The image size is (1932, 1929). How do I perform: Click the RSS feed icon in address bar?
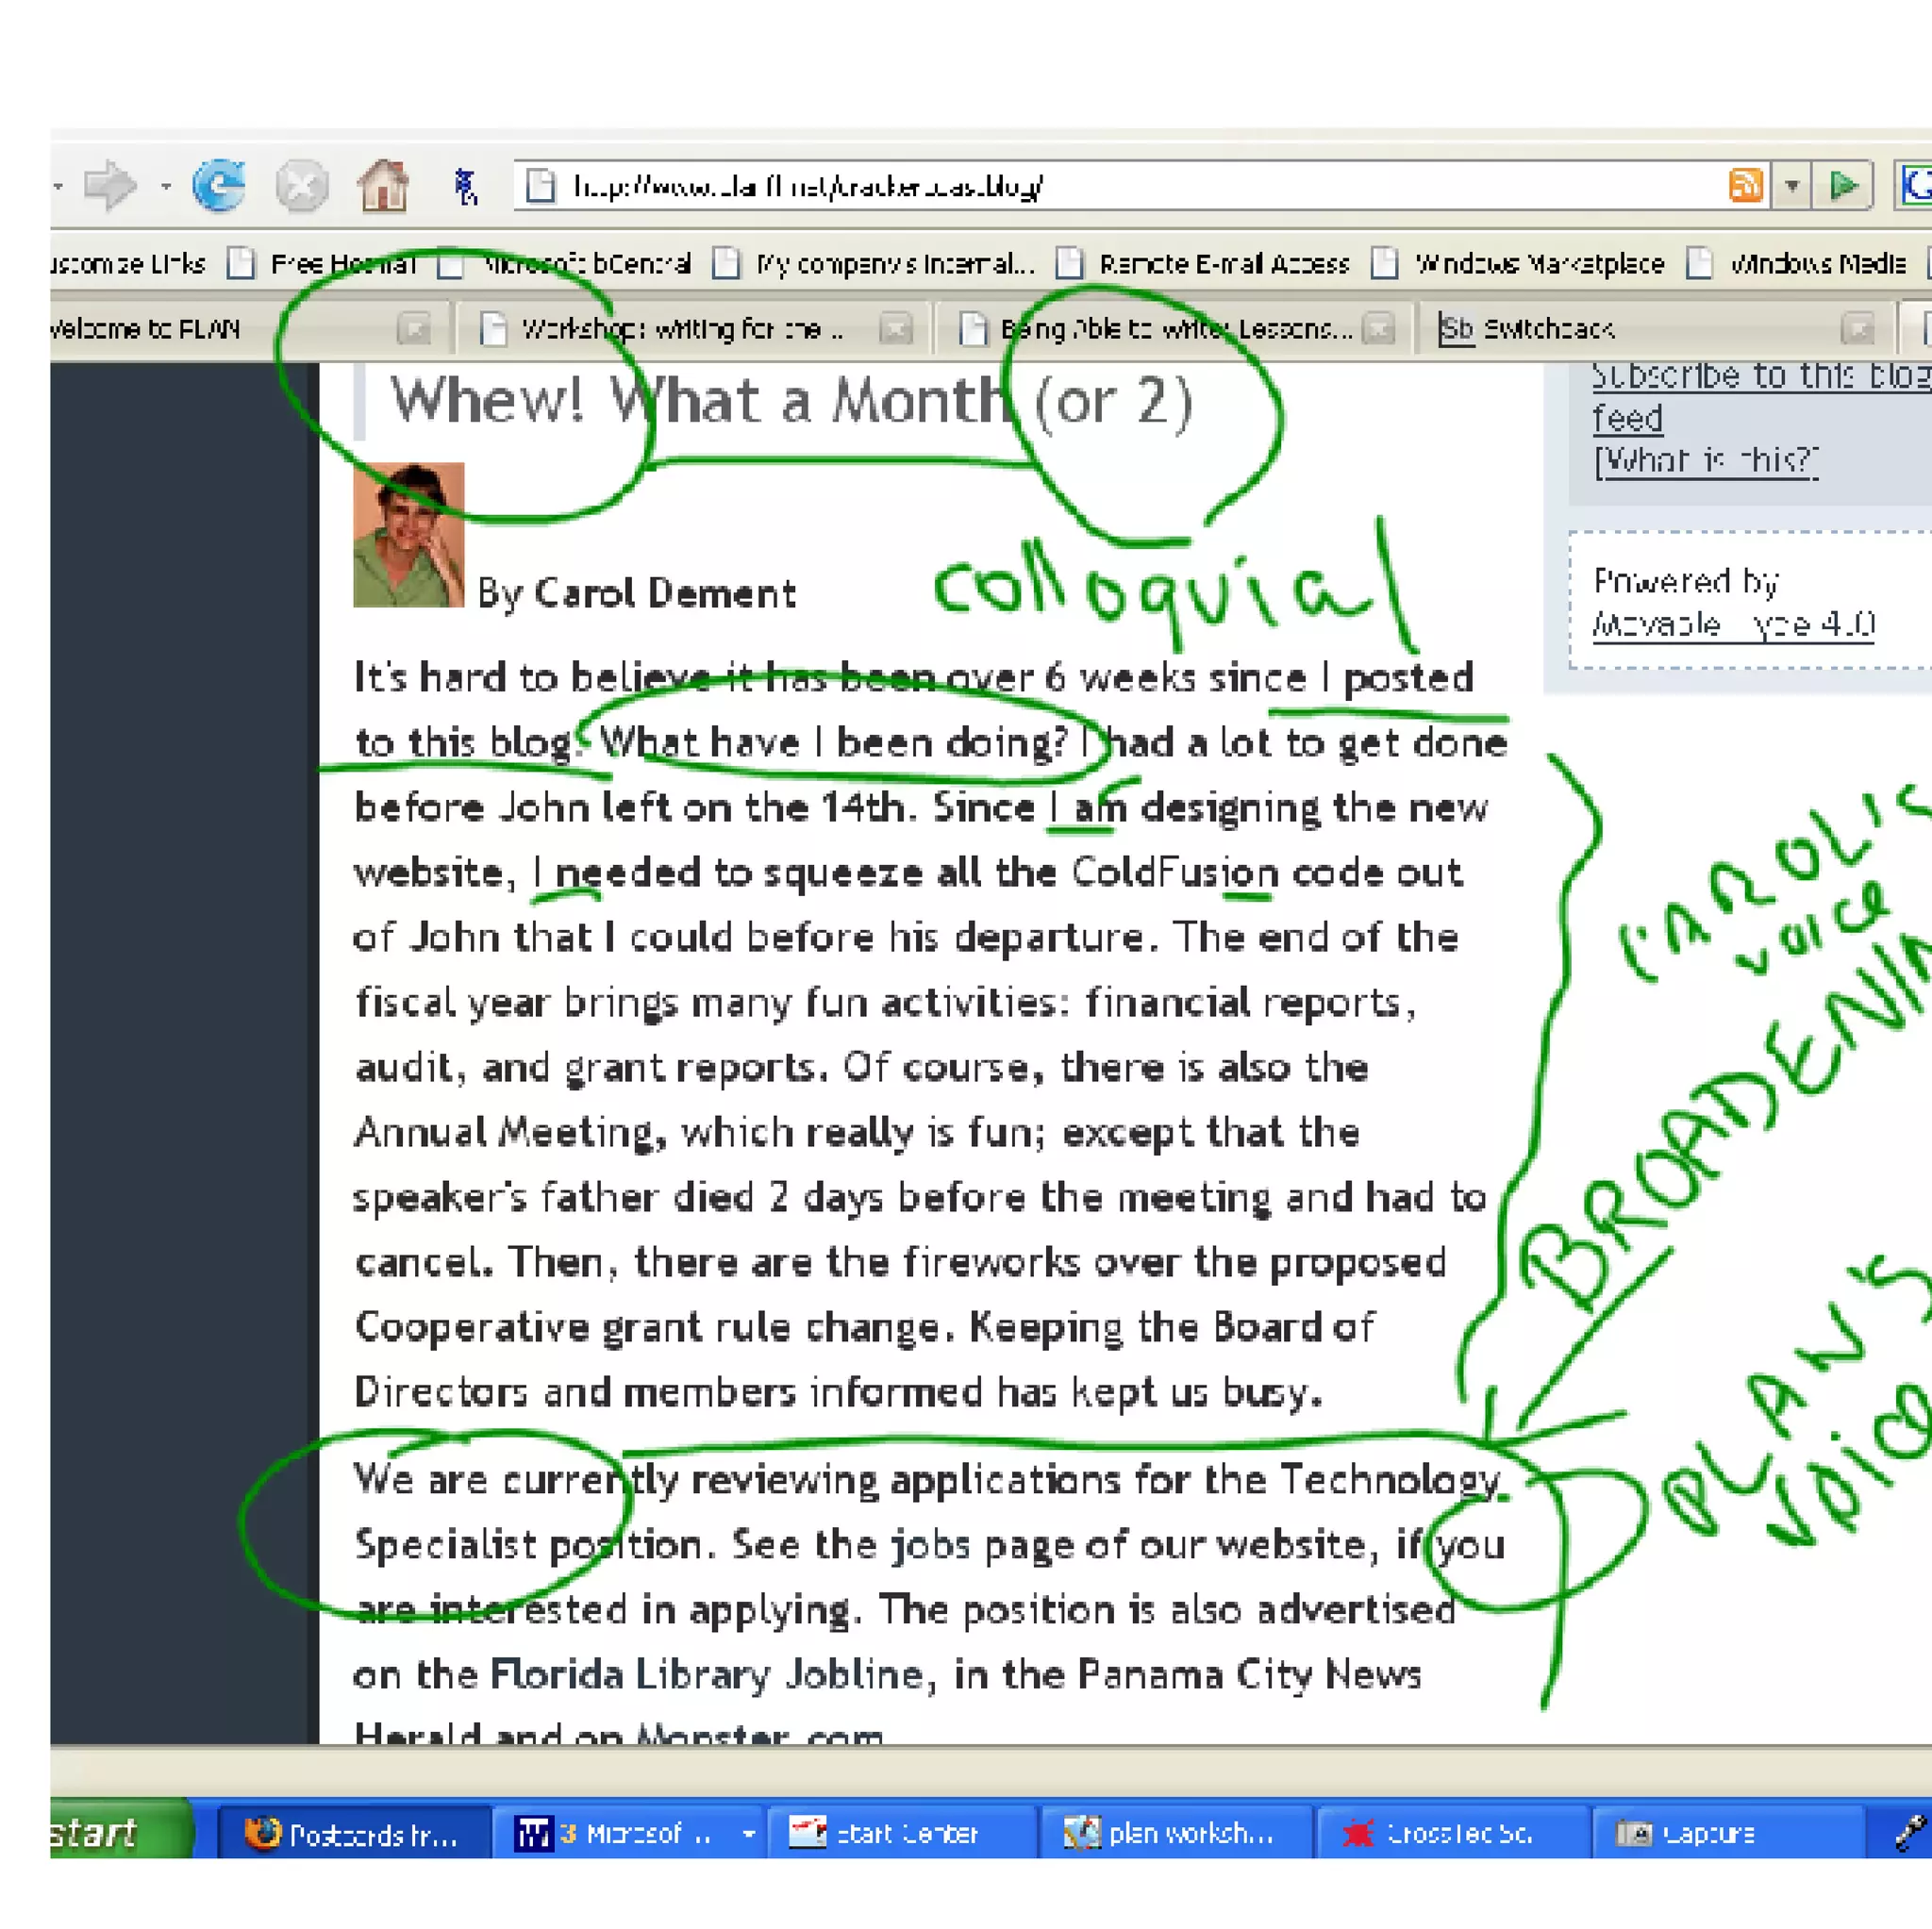(1745, 186)
